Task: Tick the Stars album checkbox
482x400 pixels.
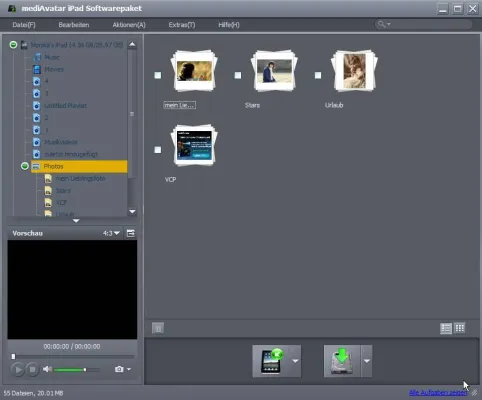Action: click(x=238, y=75)
